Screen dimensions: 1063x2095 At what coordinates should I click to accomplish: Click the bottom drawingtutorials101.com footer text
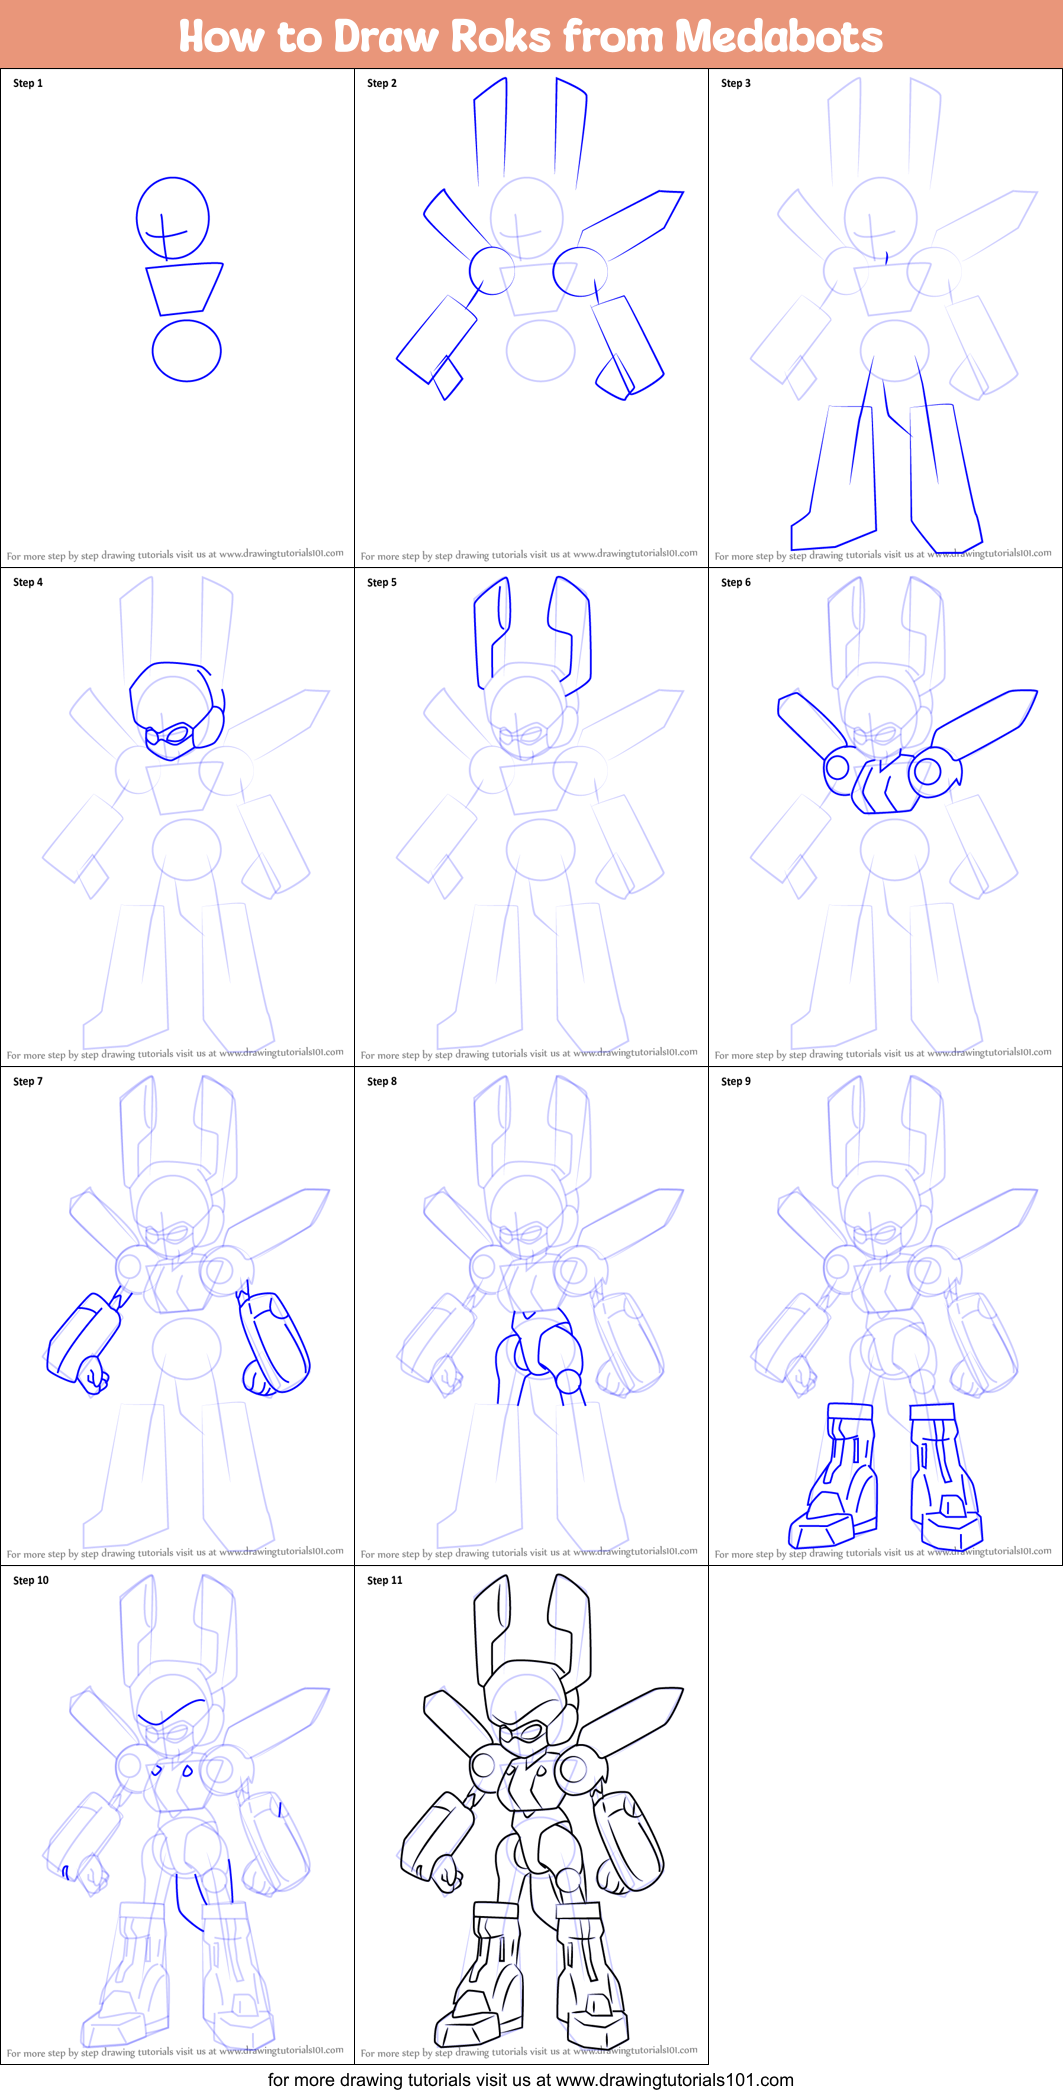pos(531,2080)
